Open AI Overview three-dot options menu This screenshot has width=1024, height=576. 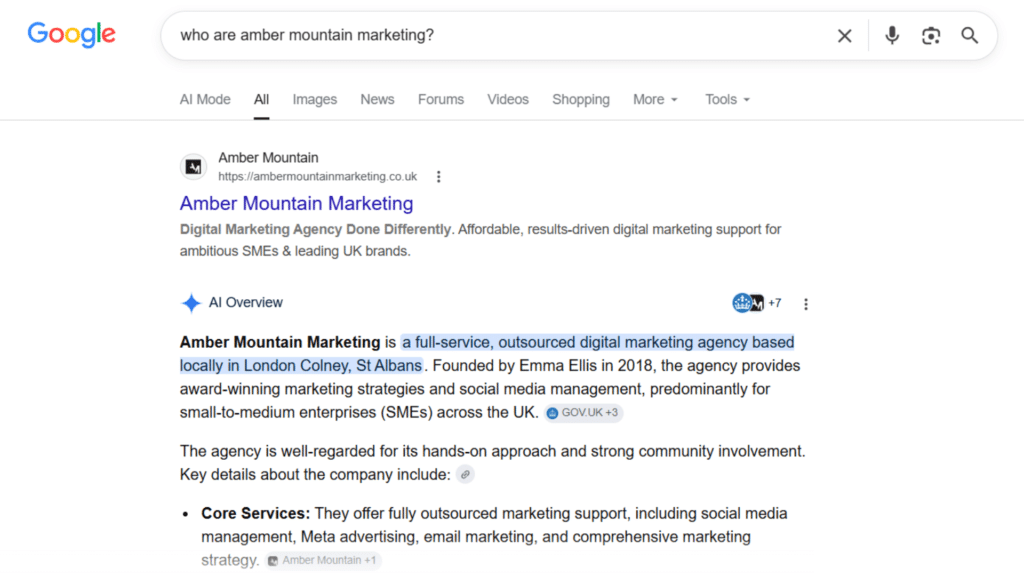[806, 304]
